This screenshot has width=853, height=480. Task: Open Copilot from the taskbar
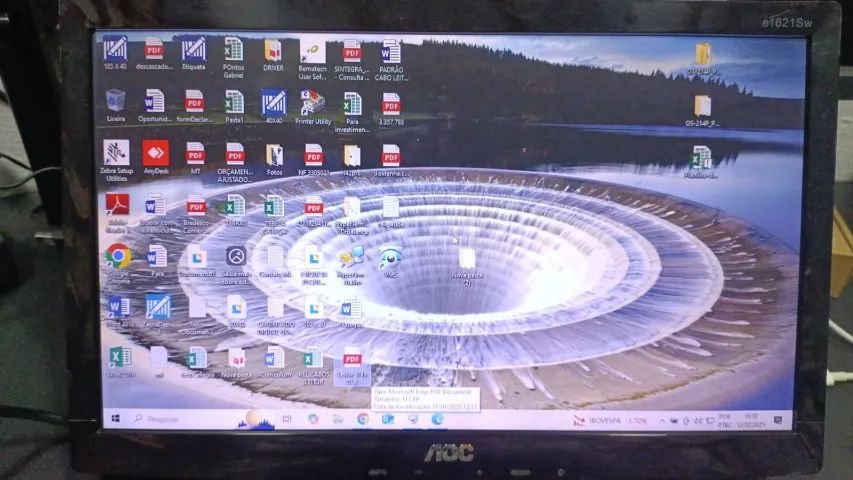[x=313, y=419]
